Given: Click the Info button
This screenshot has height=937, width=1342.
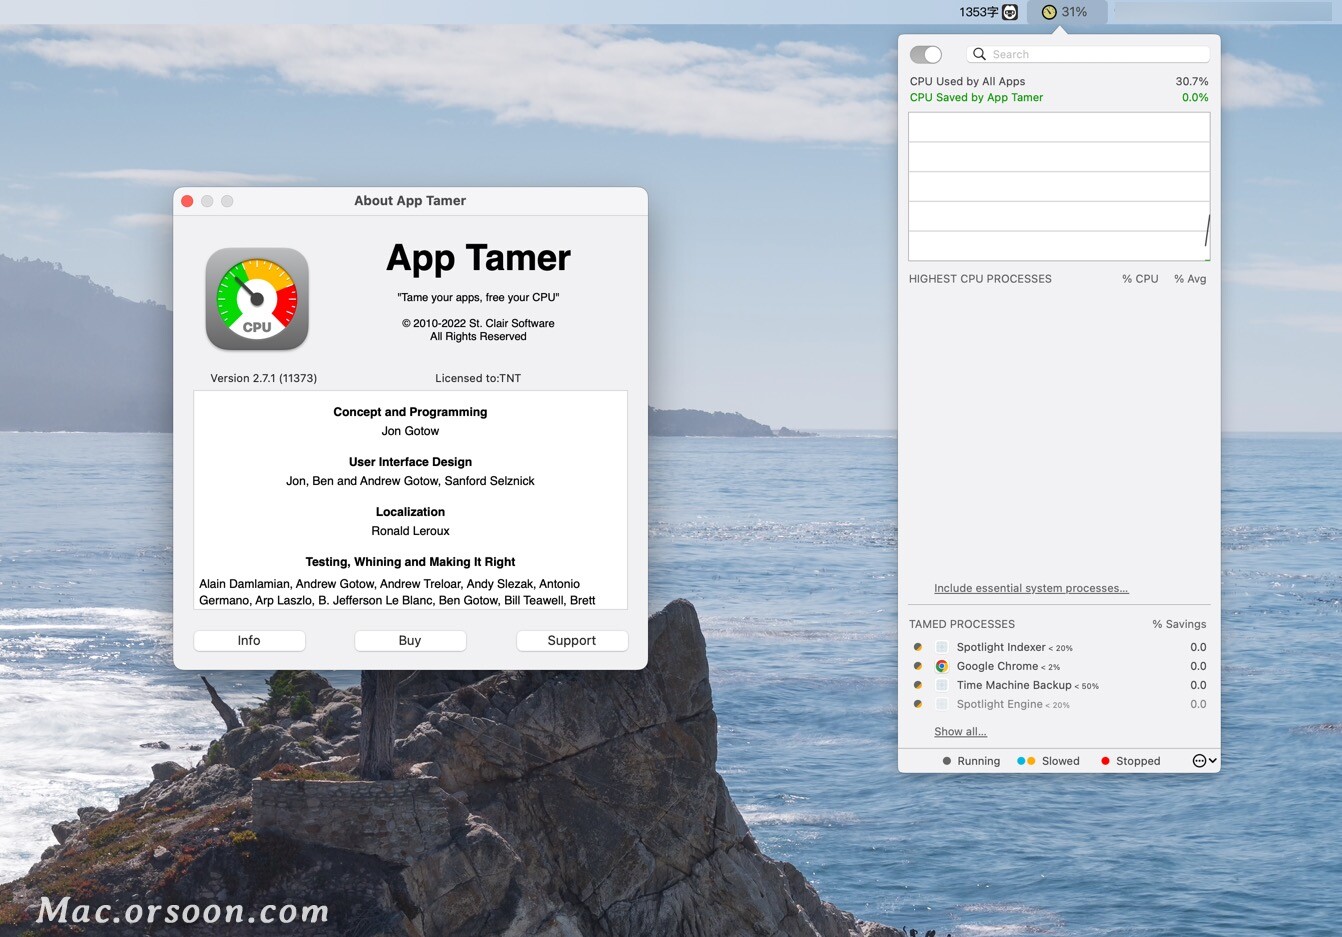Looking at the screenshot, I should point(249,640).
